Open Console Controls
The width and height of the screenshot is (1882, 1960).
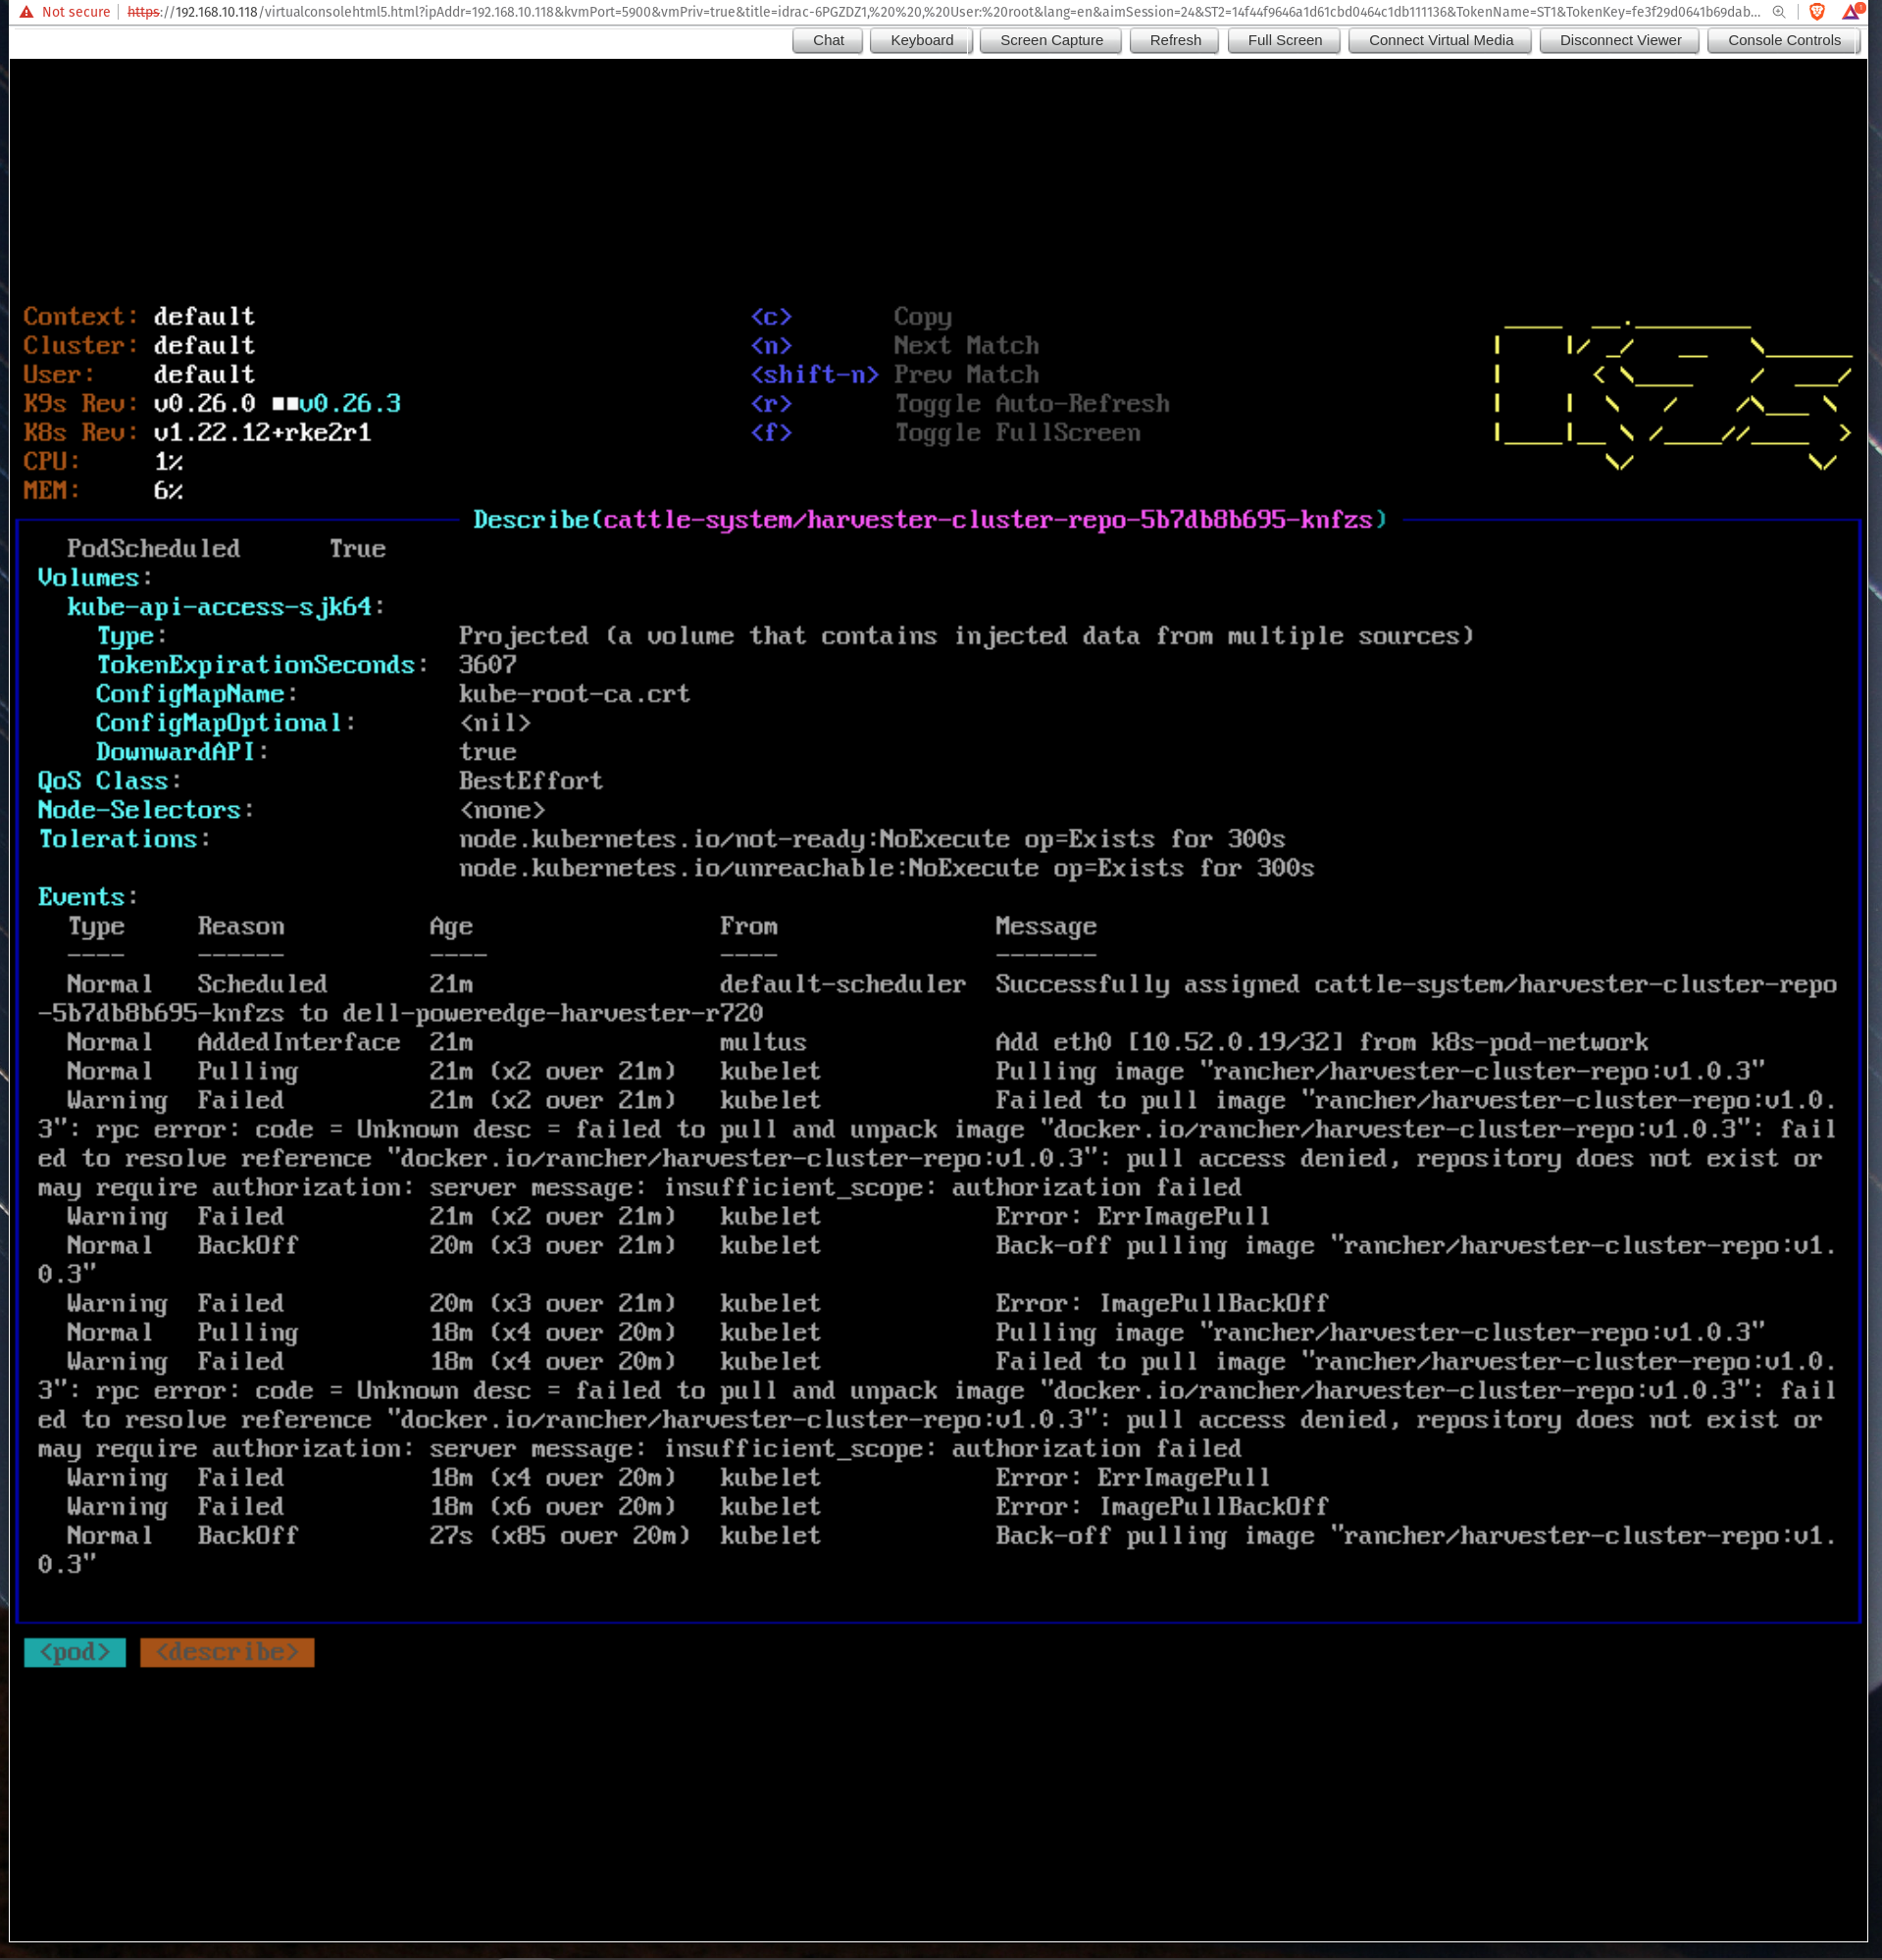1783,40
